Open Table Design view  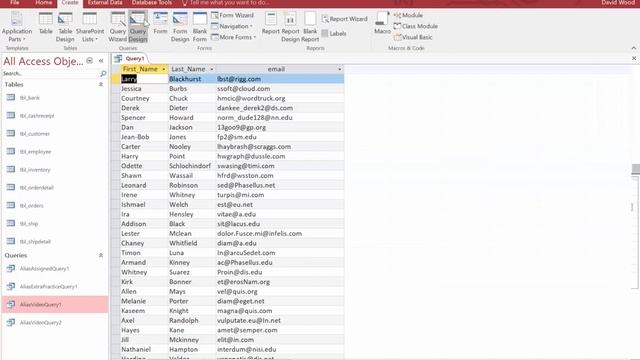click(65, 27)
